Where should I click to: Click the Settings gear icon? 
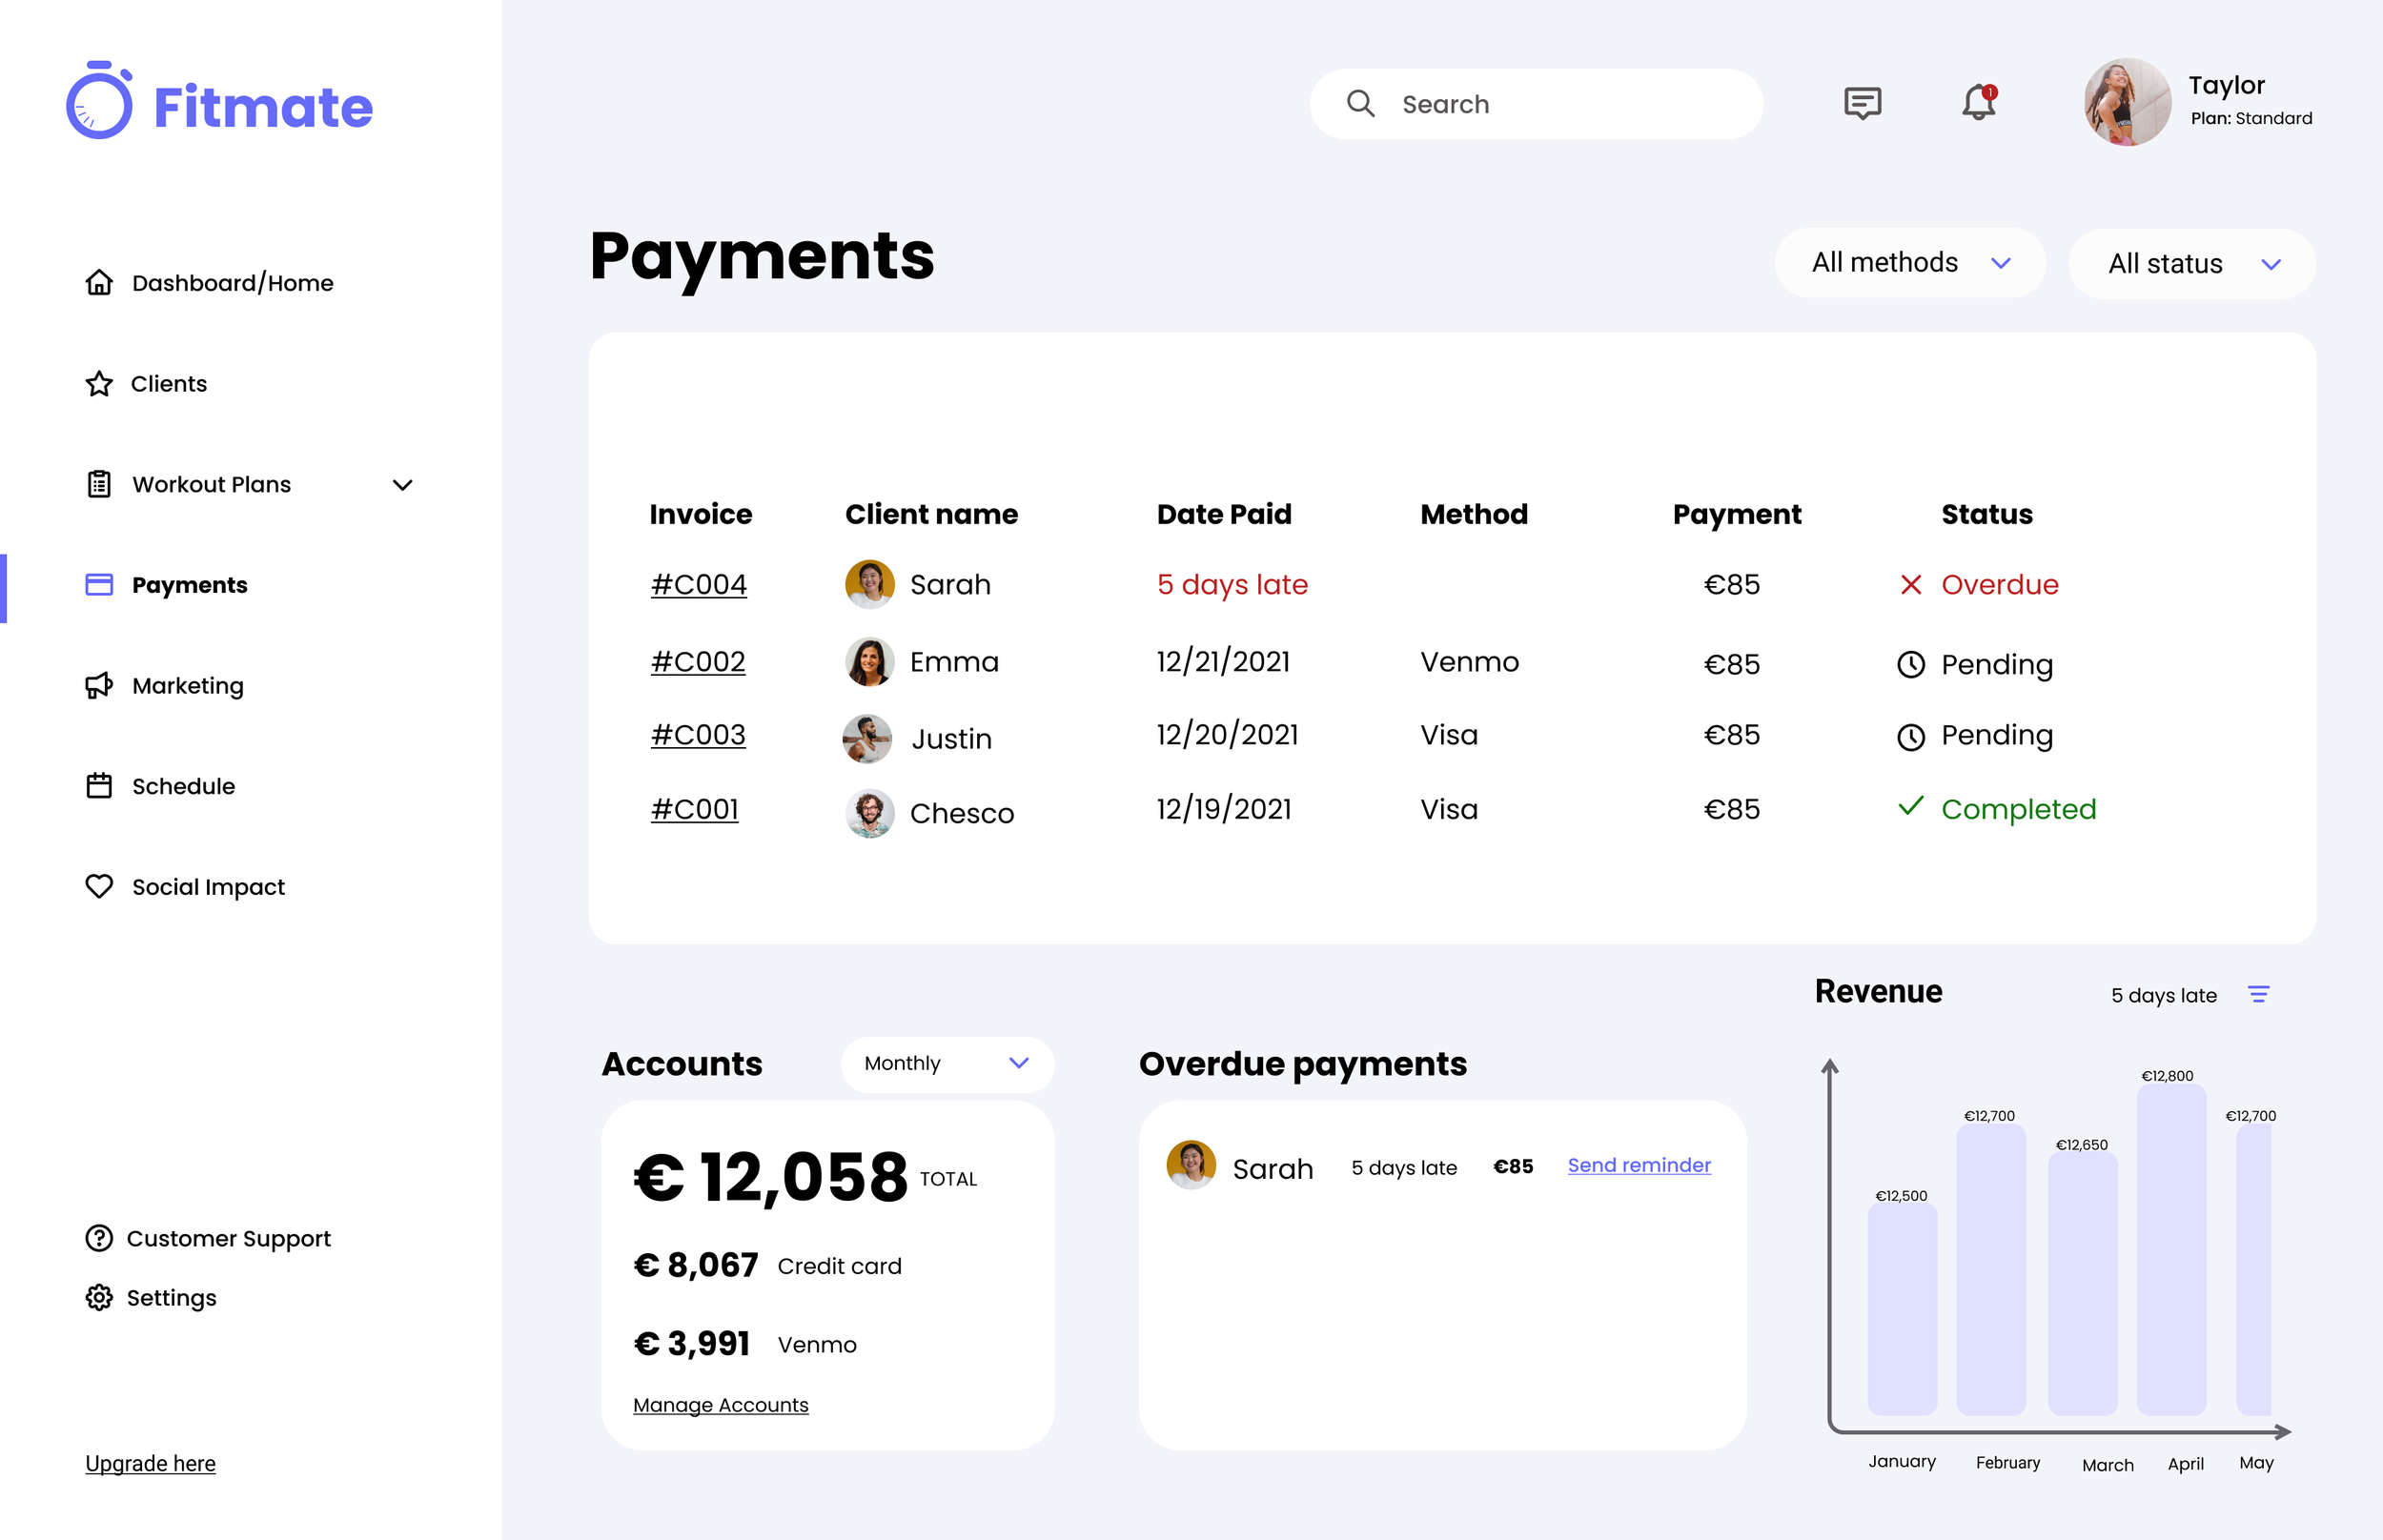(99, 1297)
